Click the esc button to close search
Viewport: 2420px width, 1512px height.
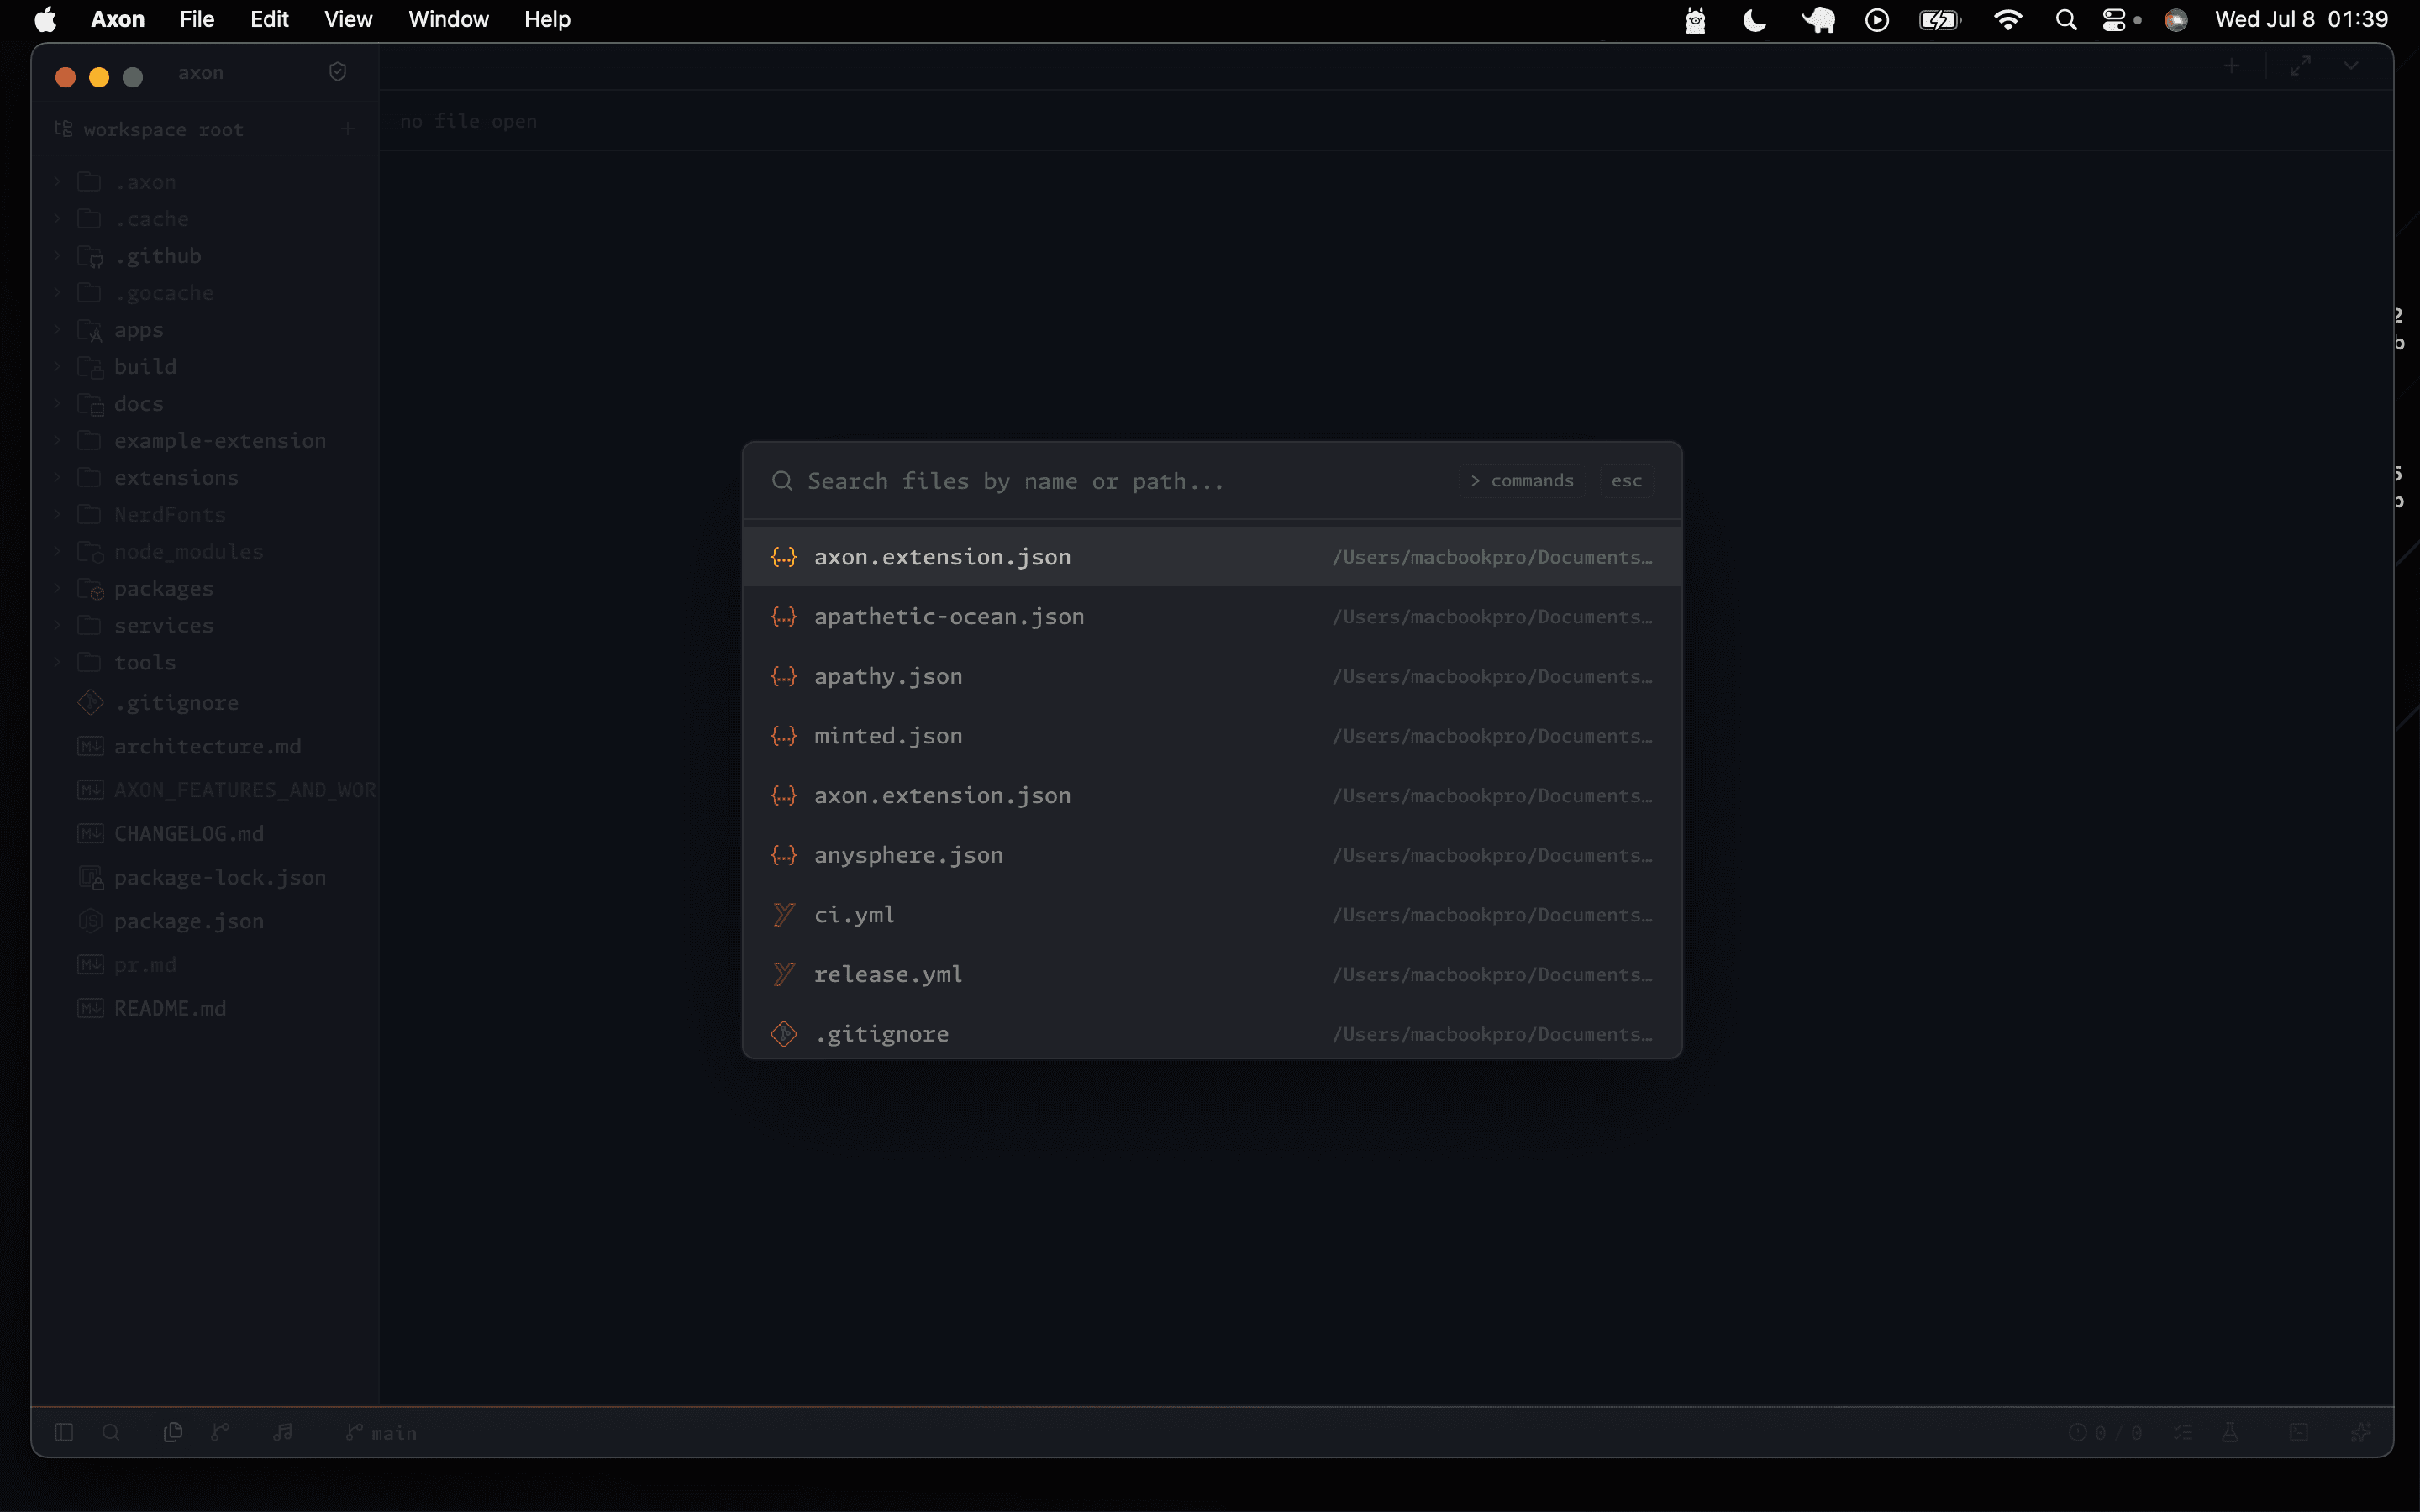coord(1626,481)
